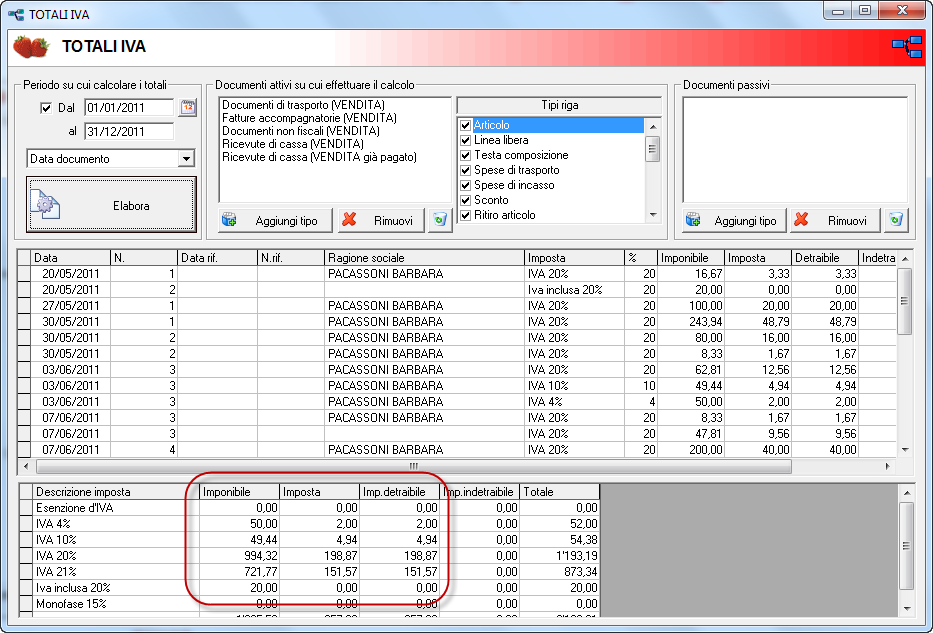The image size is (933, 633).
Task: Click the Imp.detraibile column header
Action: pyautogui.click(x=400, y=492)
